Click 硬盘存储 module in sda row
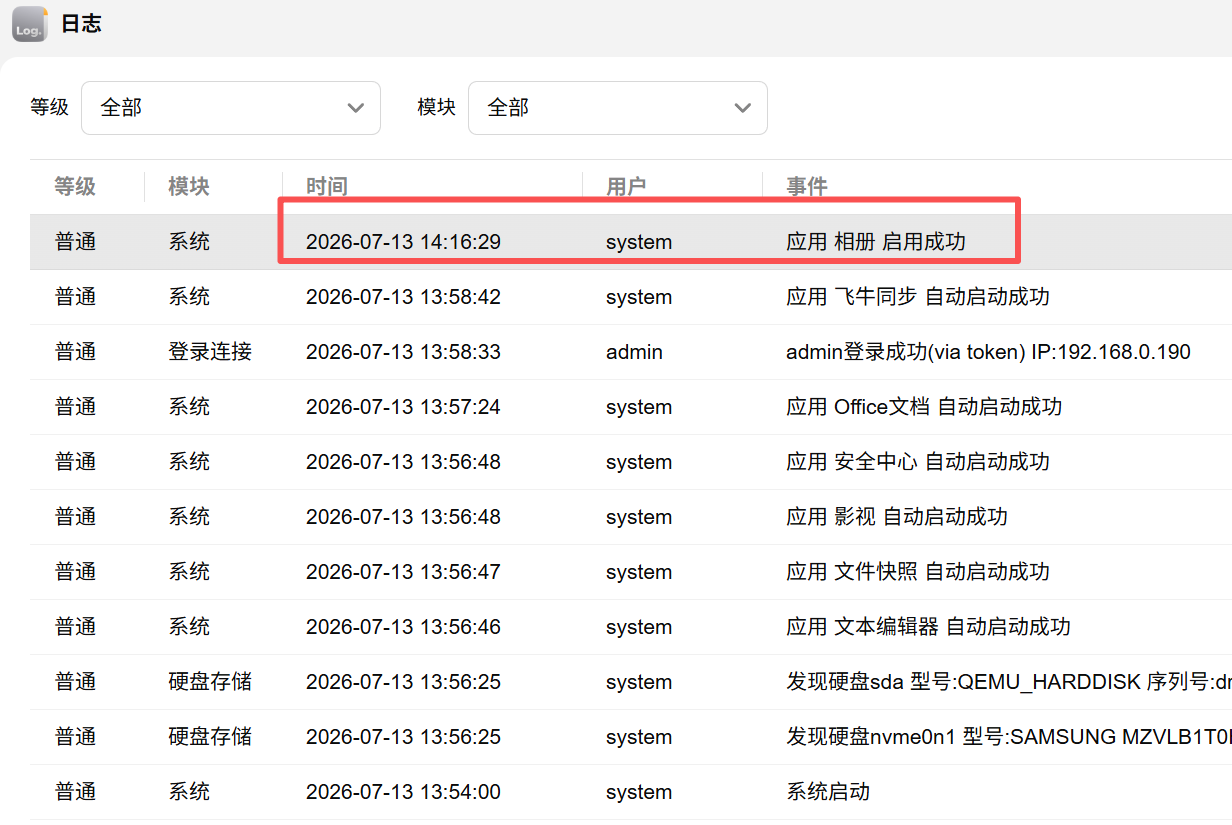1232x825 pixels. tap(210, 682)
